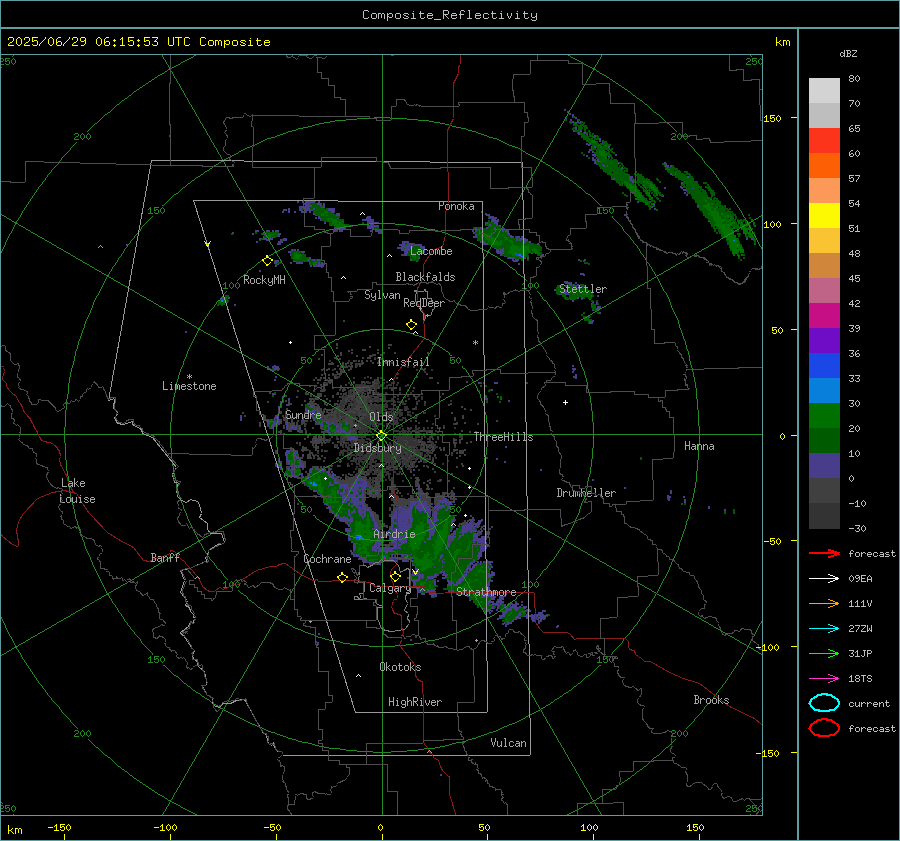The width and height of the screenshot is (900, 841).
Task: Click the red forecast arrow legend icon
Action: tap(824, 553)
